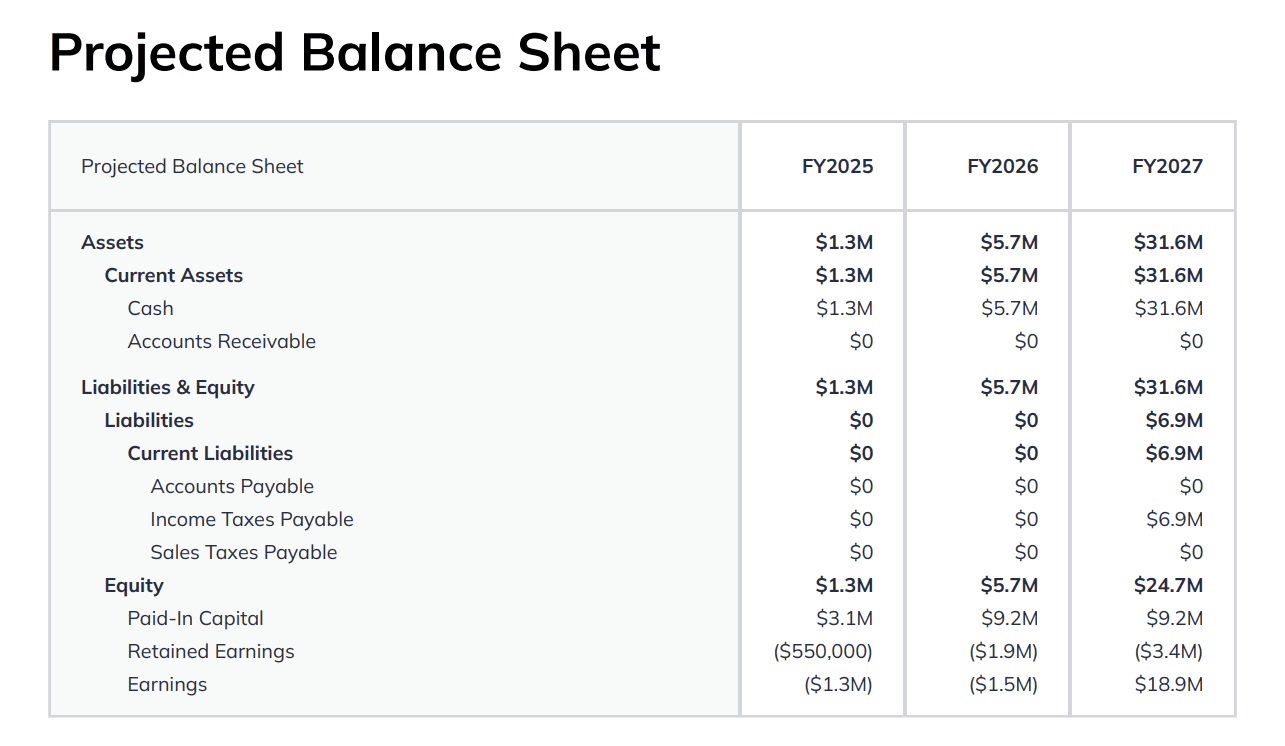
Task: Click the FY2026 column header
Action: 1003,166
